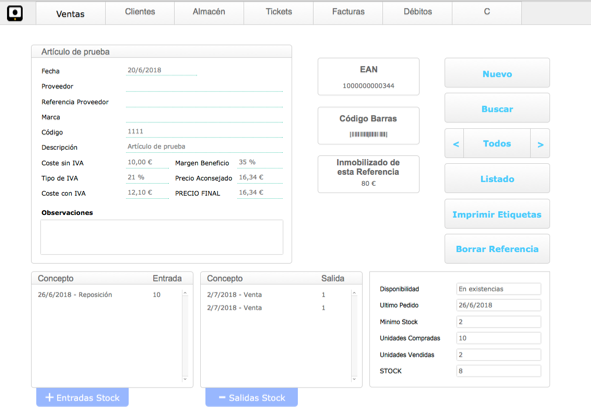Screen dimensions: 591x419
Task: Click the plus Entradas Stock button
Action: coord(83,398)
